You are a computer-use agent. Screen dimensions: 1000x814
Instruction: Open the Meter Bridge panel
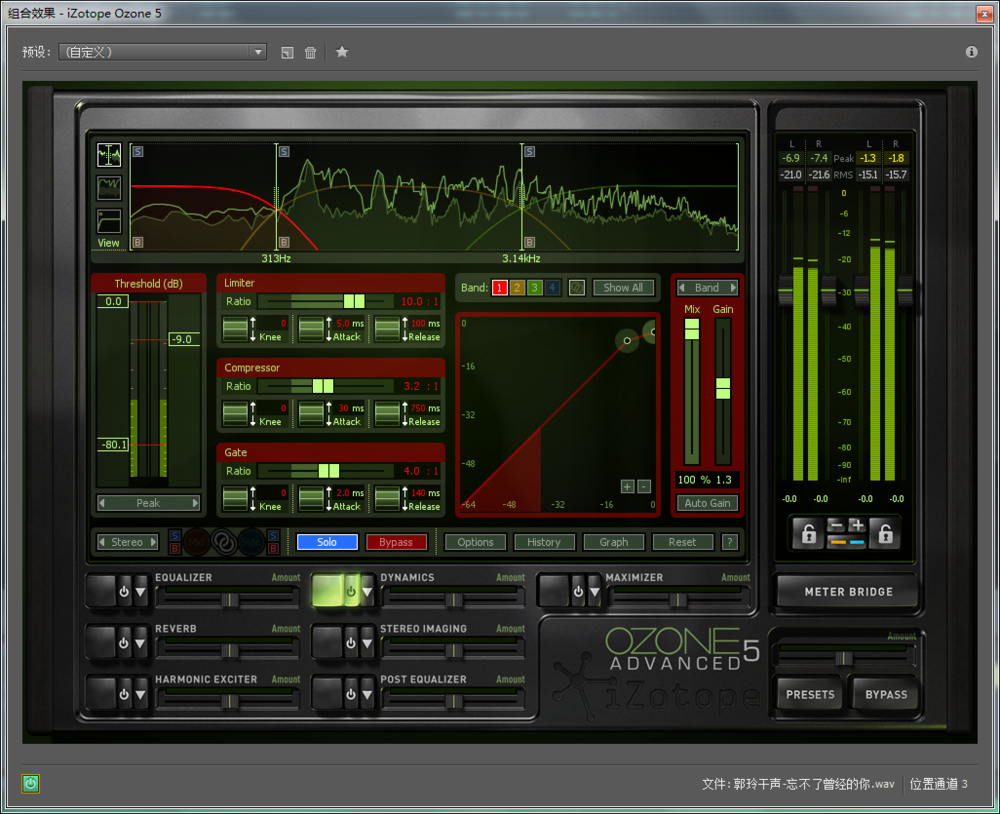tap(848, 592)
